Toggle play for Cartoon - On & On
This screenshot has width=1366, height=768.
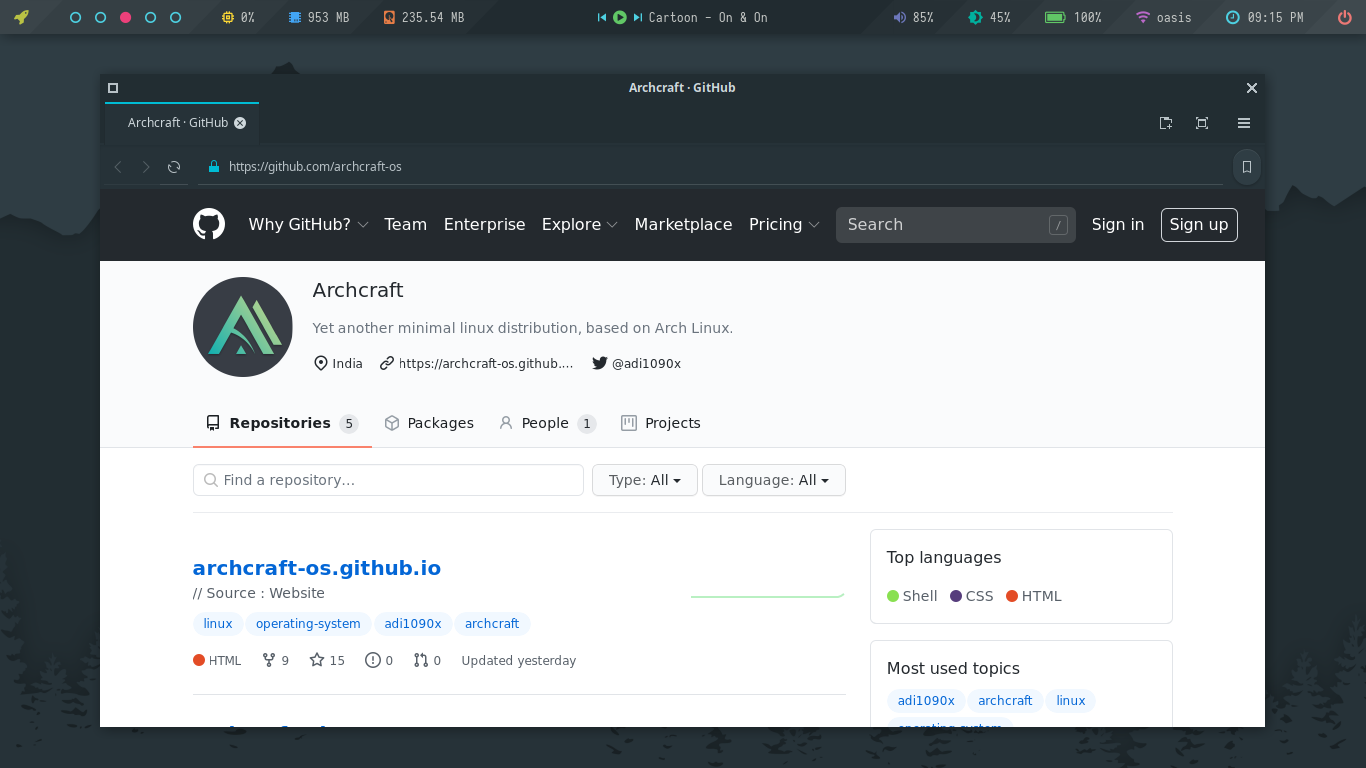(620, 17)
